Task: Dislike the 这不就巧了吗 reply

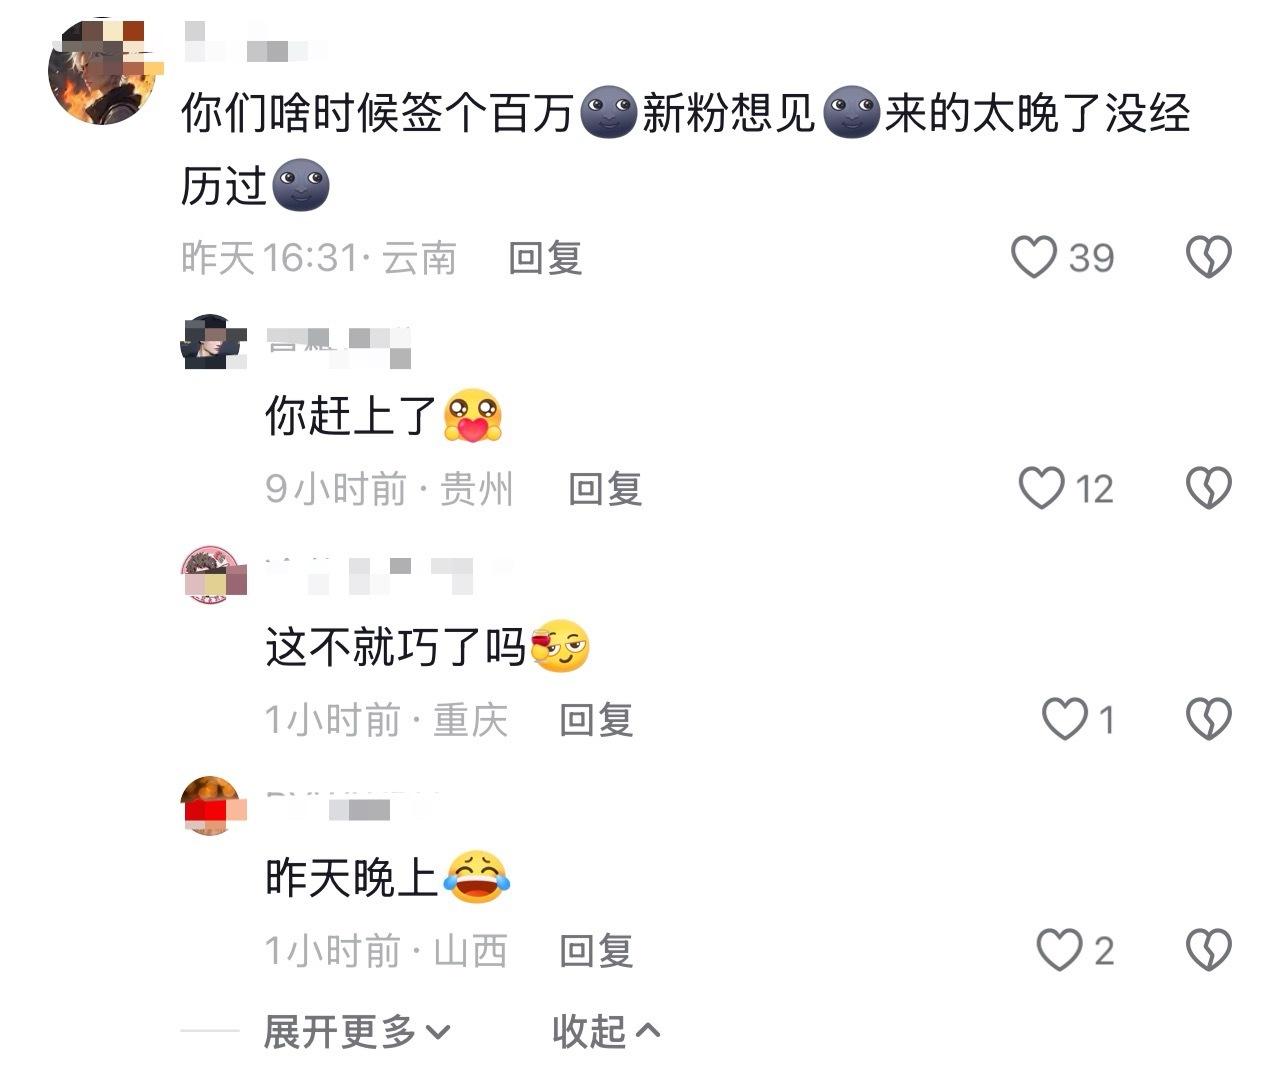Action: [1208, 718]
